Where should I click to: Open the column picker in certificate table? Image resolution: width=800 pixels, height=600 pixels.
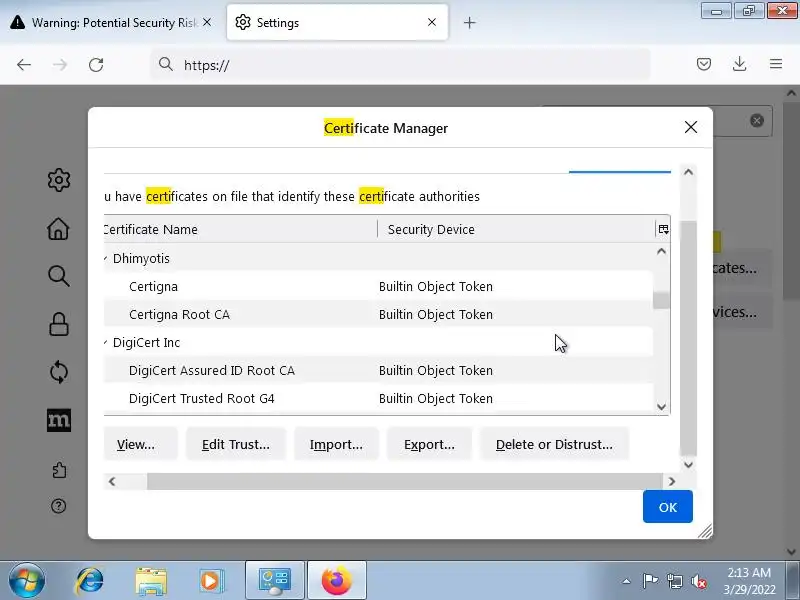[x=663, y=229]
